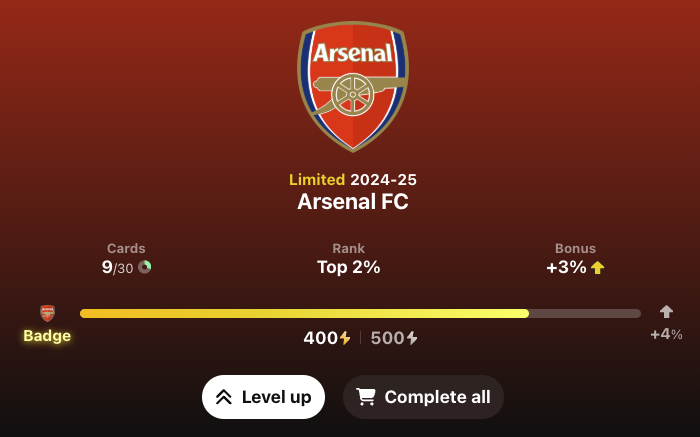This screenshot has height=437, width=700.
Task: Click the yellow lightning bolt beside 400
Action: (x=345, y=338)
